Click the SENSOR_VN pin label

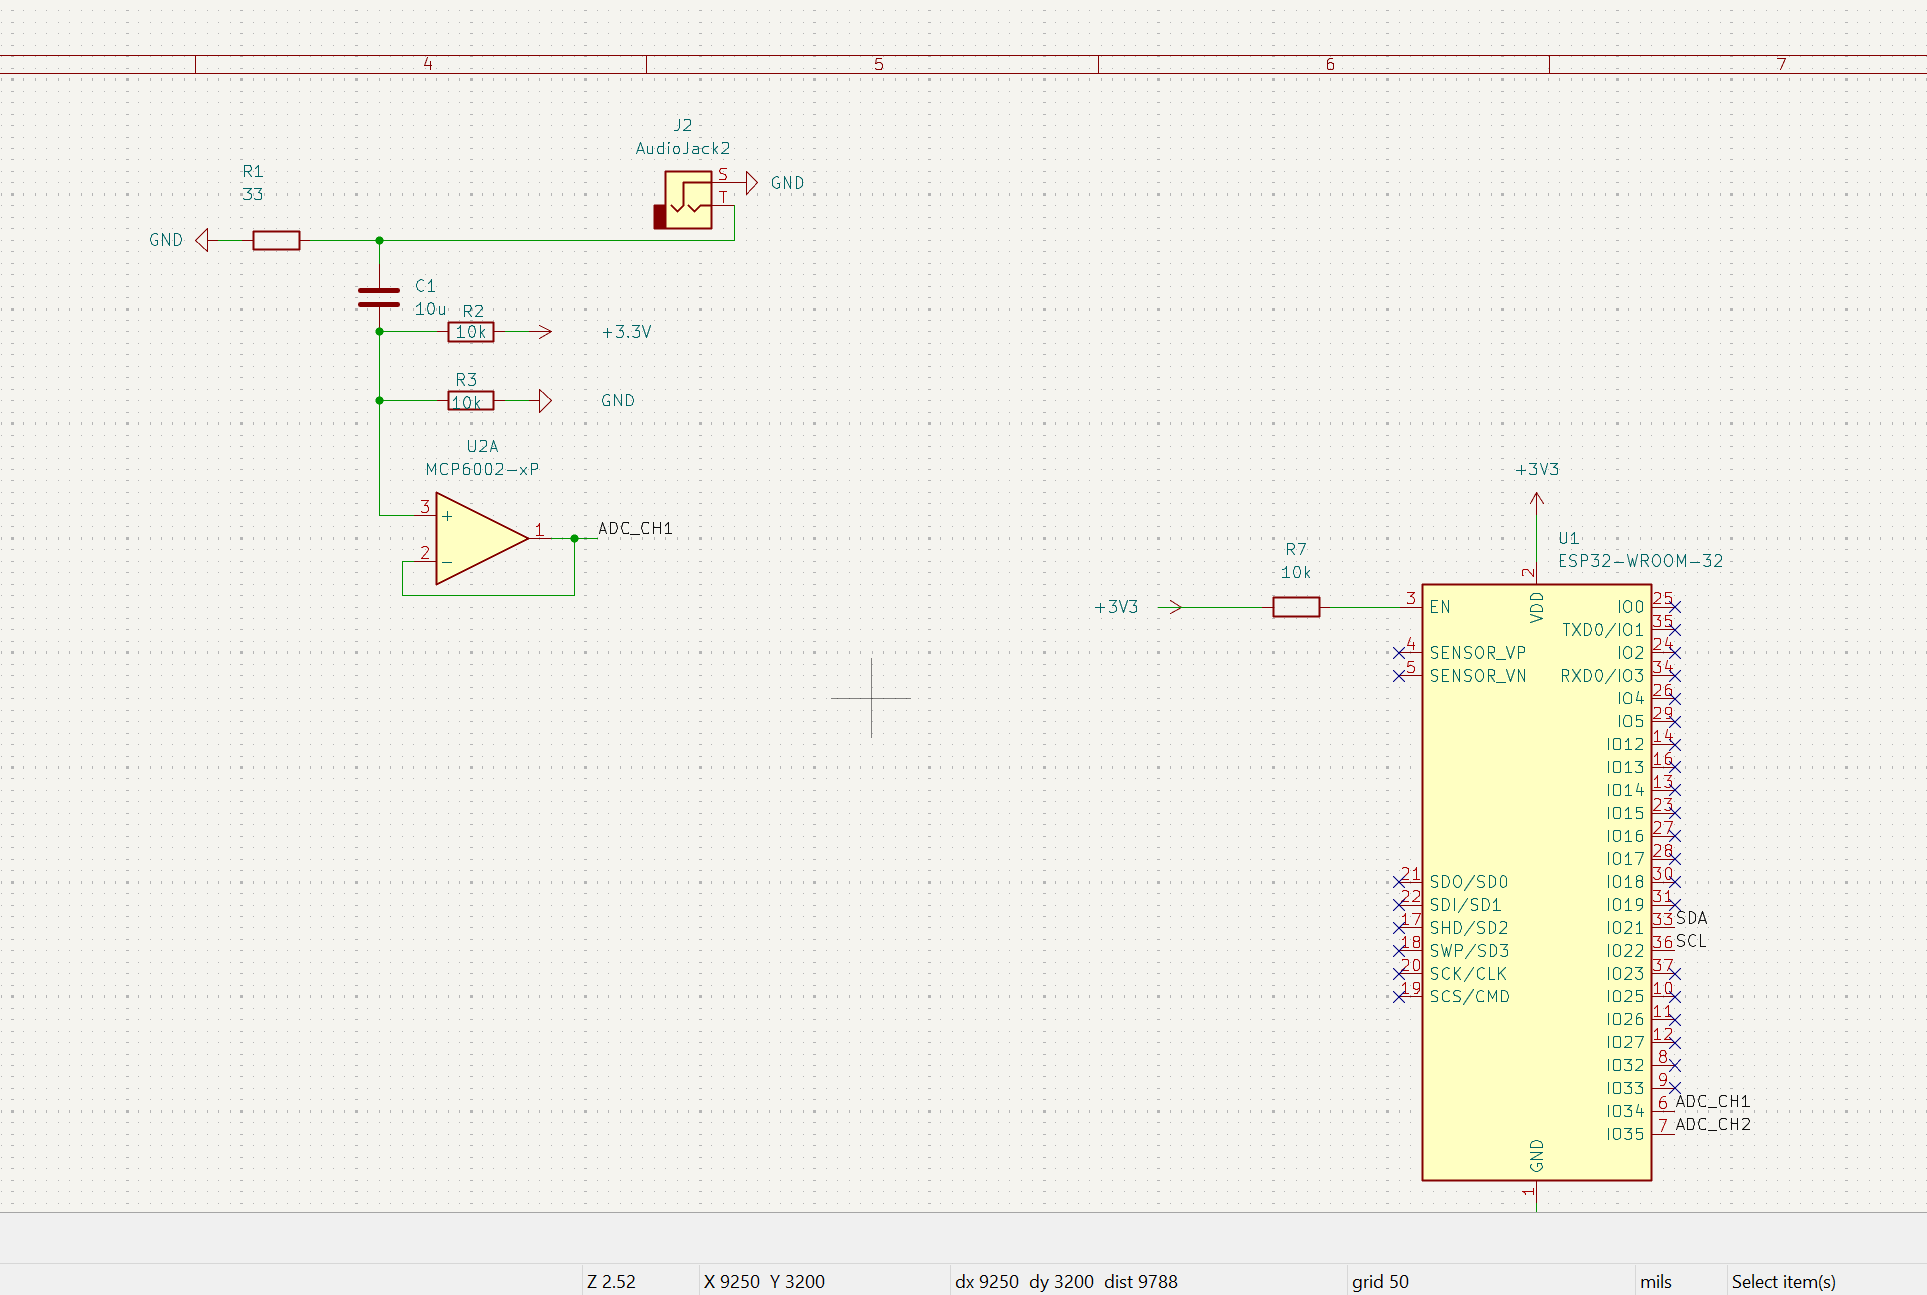point(1478,676)
